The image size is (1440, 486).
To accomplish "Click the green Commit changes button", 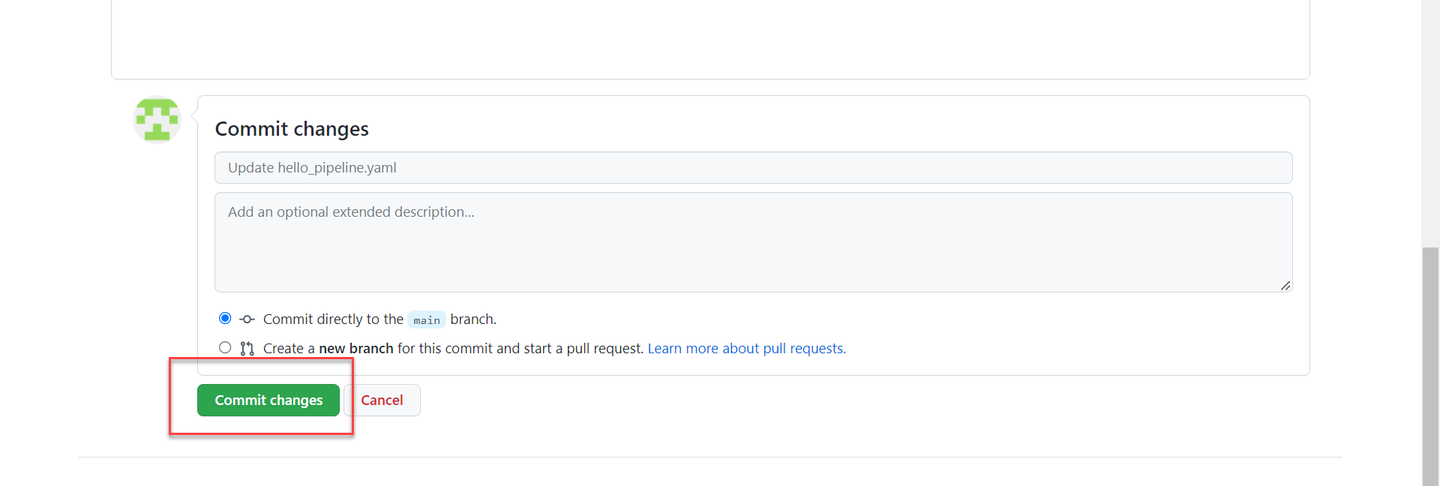I will coord(268,400).
